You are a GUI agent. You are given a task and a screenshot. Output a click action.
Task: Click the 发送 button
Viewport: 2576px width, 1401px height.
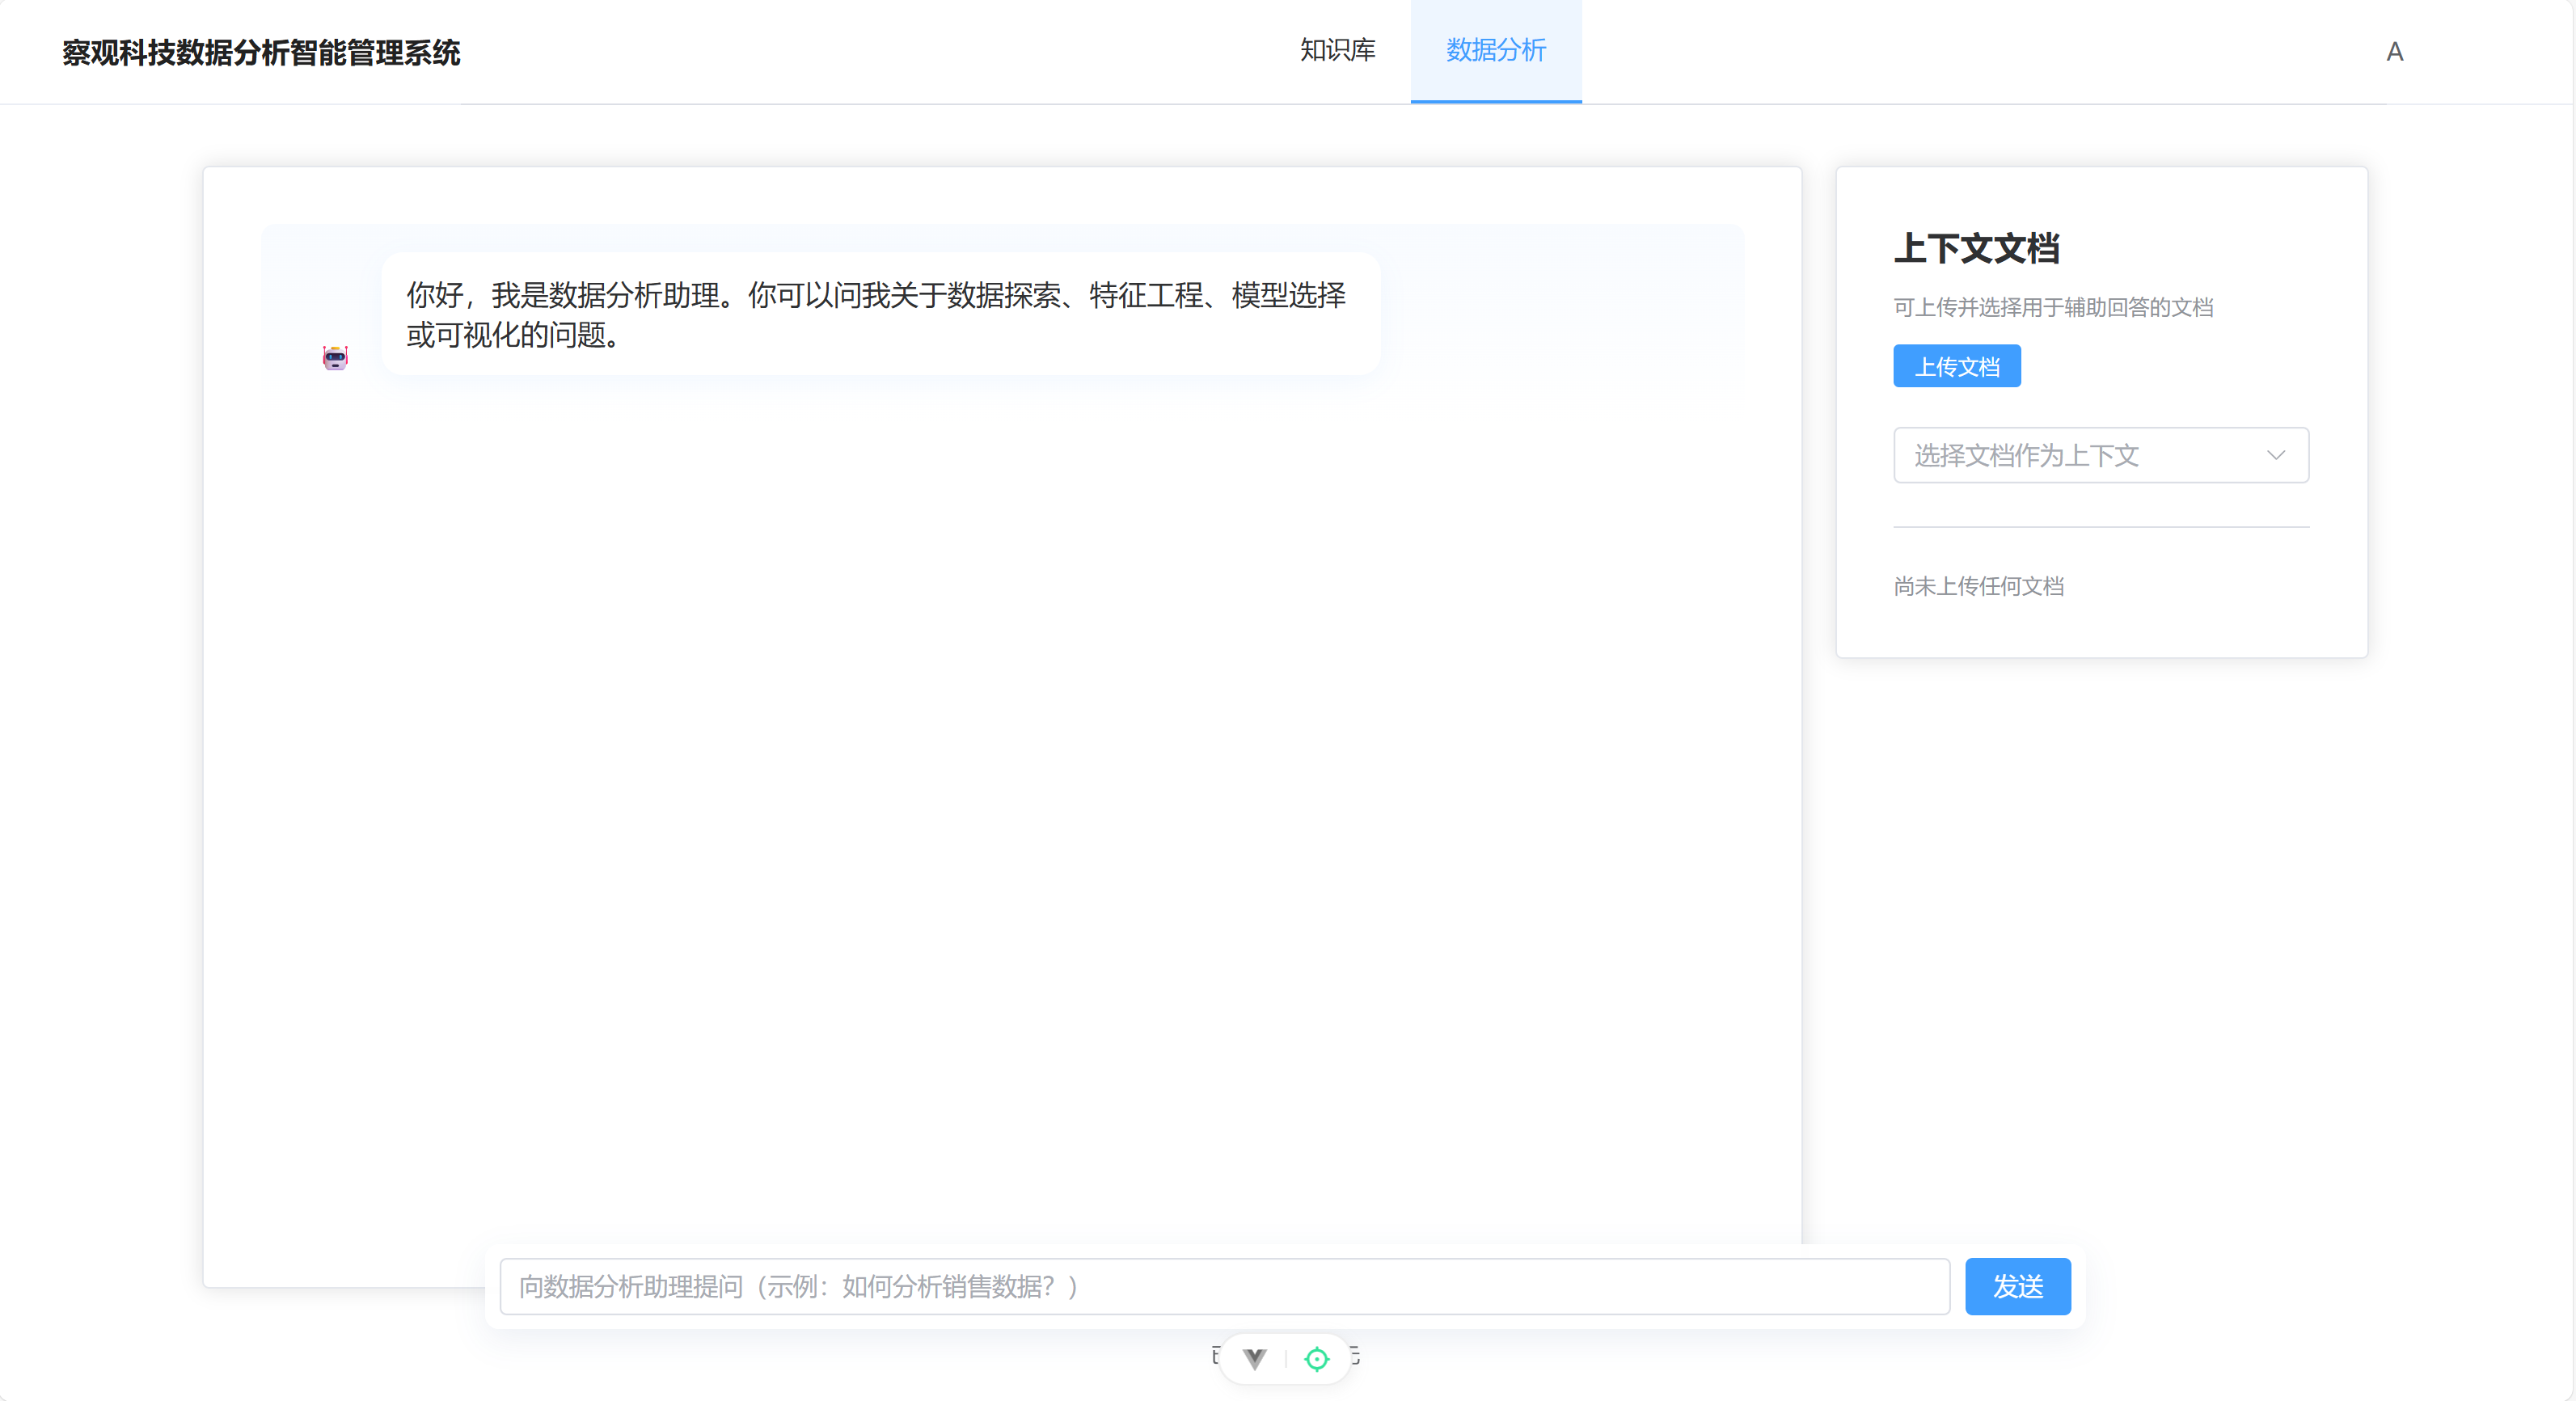[x=2018, y=1286]
